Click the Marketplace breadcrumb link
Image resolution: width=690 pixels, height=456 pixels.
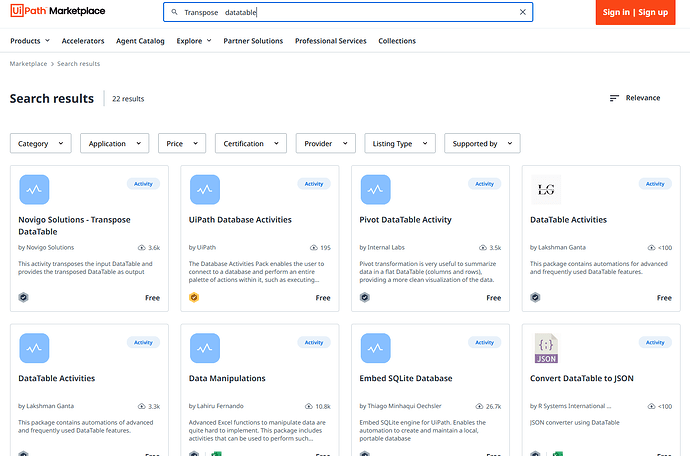[28, 64]
